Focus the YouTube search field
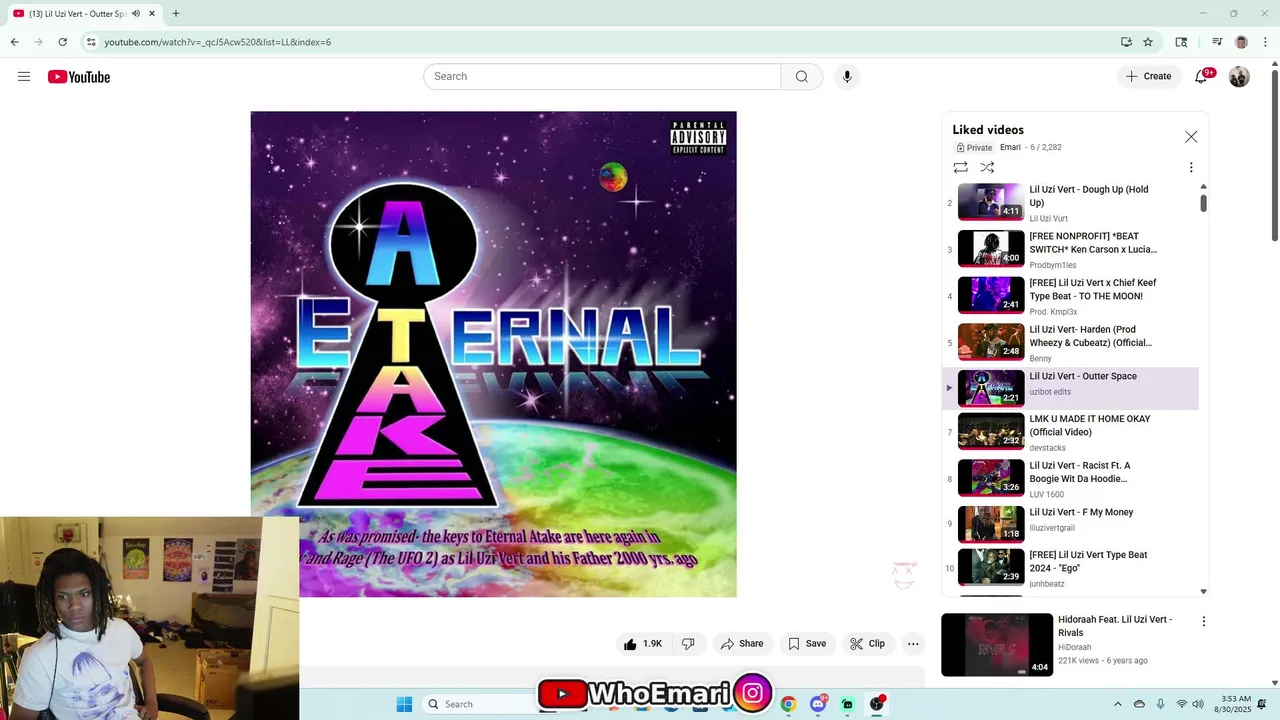The image size is (1280, 720). [602, 77]
